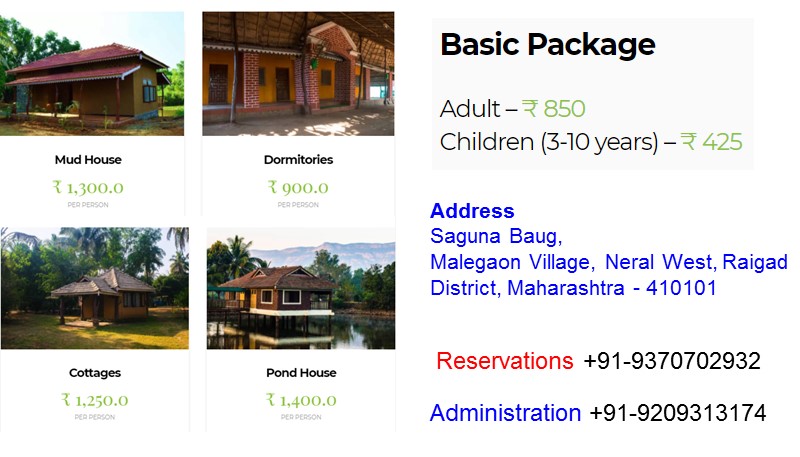Click the Administration phone number +91-9209313174
Screen dimensions: 800x457
point(678,413)
